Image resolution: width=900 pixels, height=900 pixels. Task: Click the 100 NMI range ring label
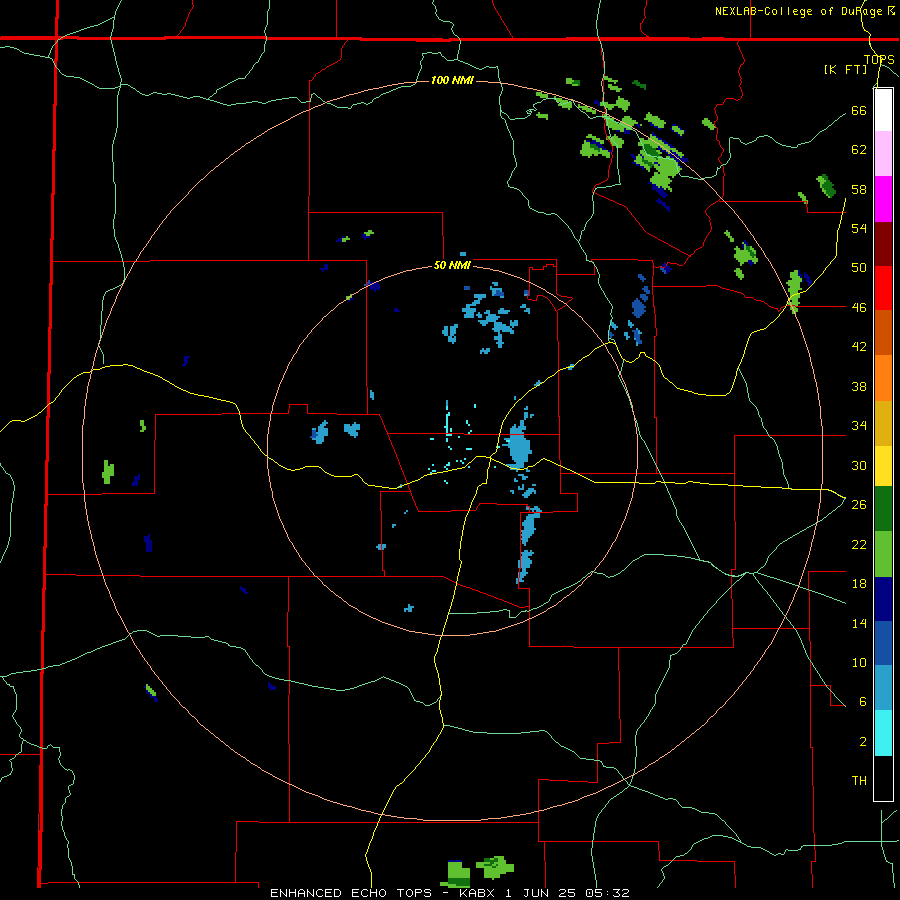click(452, 80)
